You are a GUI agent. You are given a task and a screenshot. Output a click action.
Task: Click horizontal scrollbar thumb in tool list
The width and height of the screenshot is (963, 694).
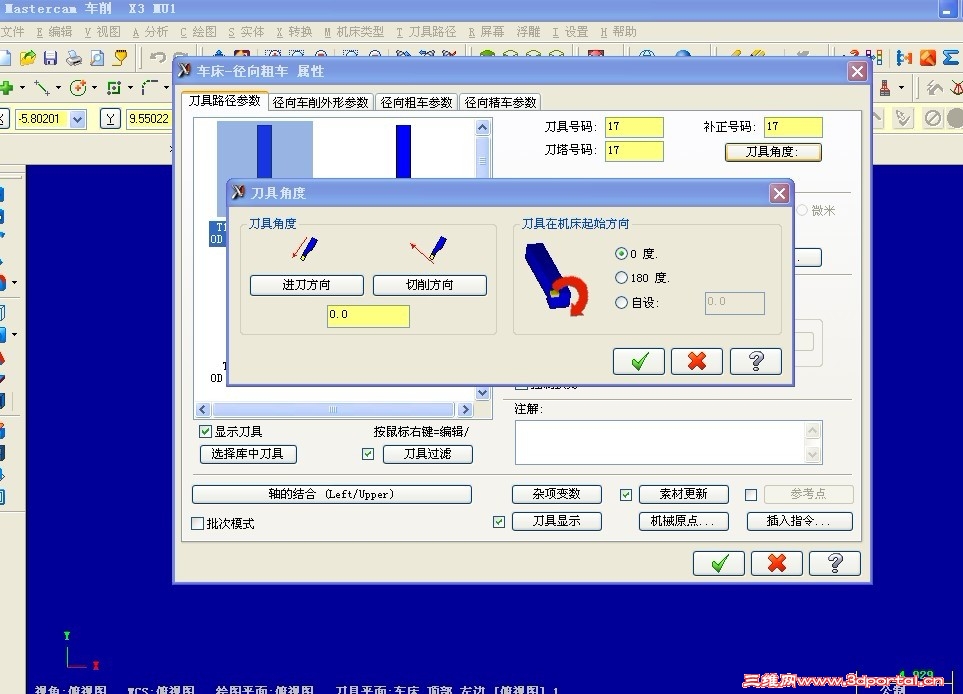pos(333,409)
